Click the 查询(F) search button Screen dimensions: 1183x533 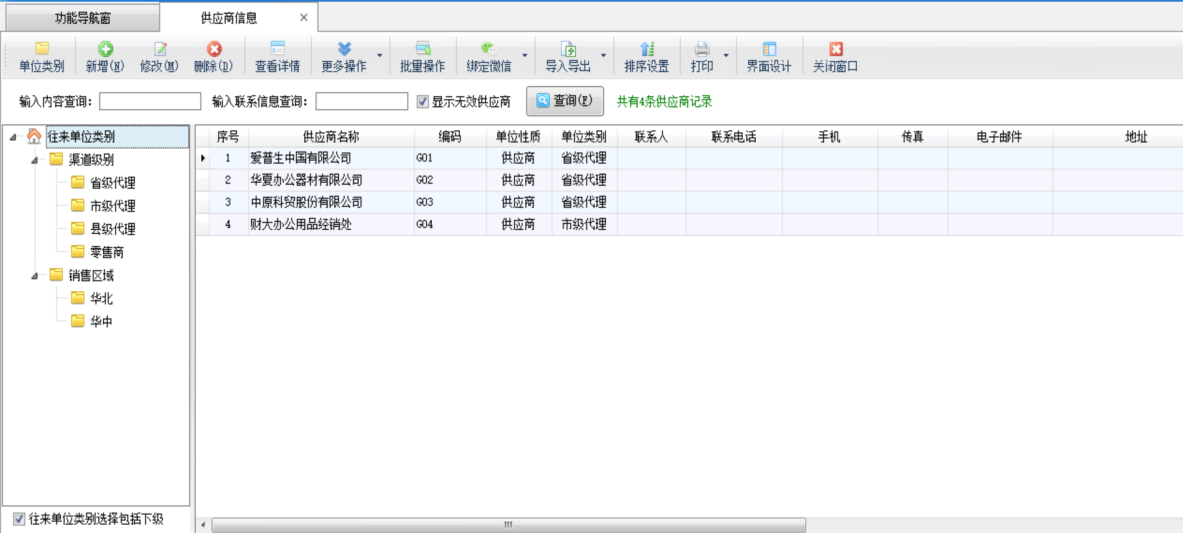click(565, 101)
